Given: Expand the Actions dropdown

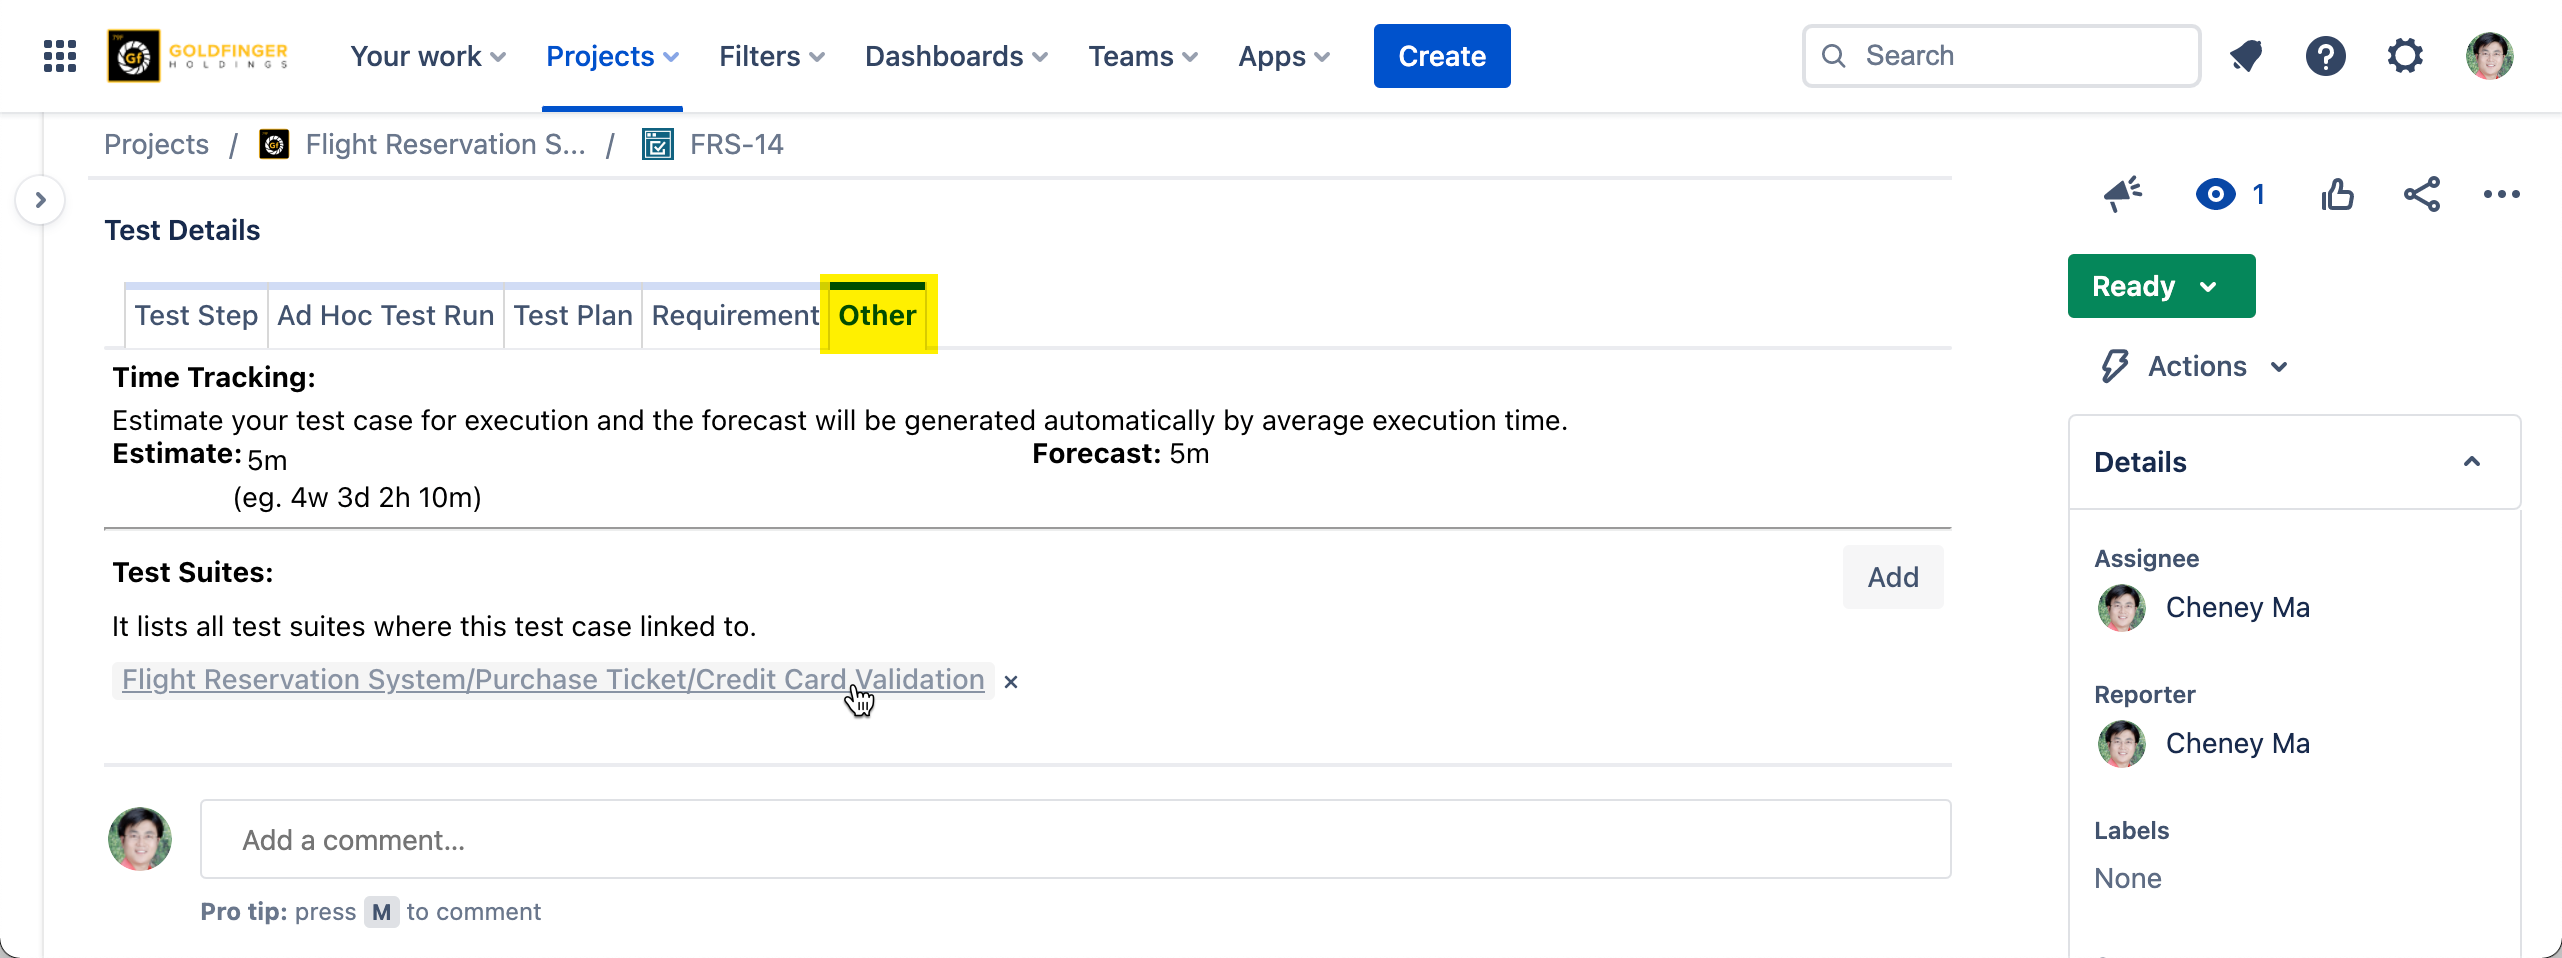Looking at the screenshot, I should coord(2196,367).
